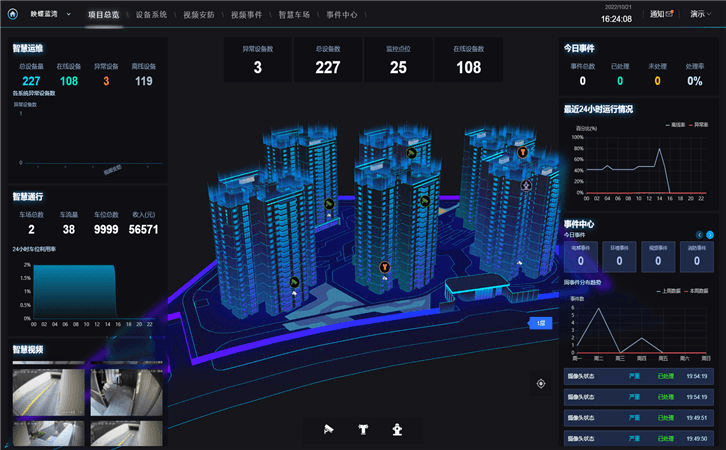The image size is (726, 450).
Task: Open the 事件中心 tab
Action: (342, 15)
